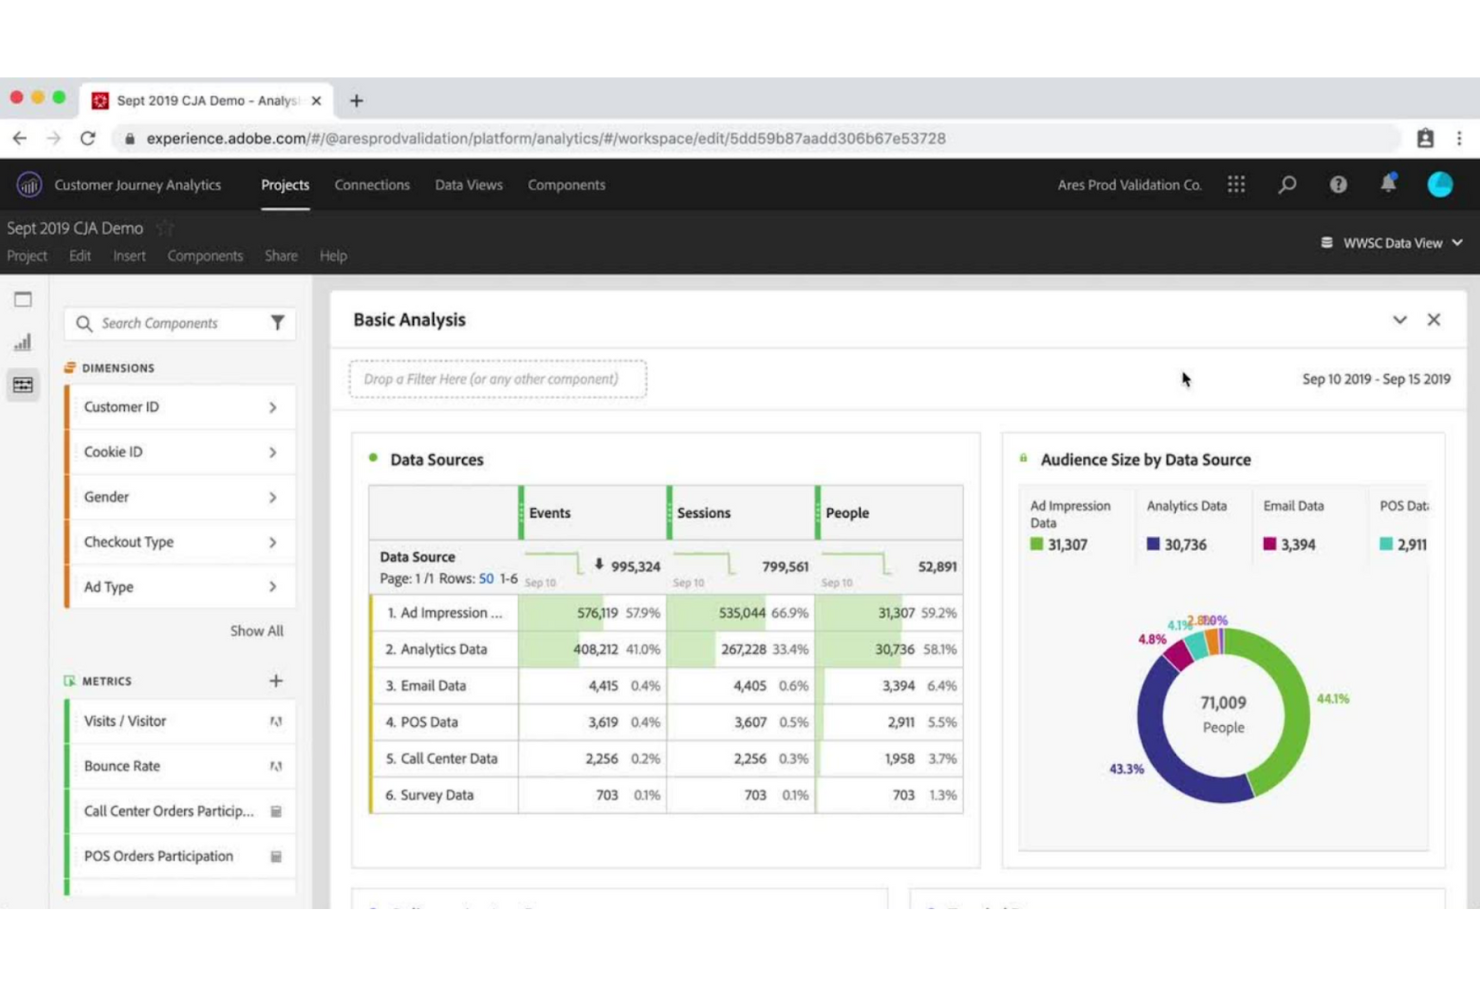Open the Help menu
This screenshot has width=1480, height=987.
click(333, 256)
